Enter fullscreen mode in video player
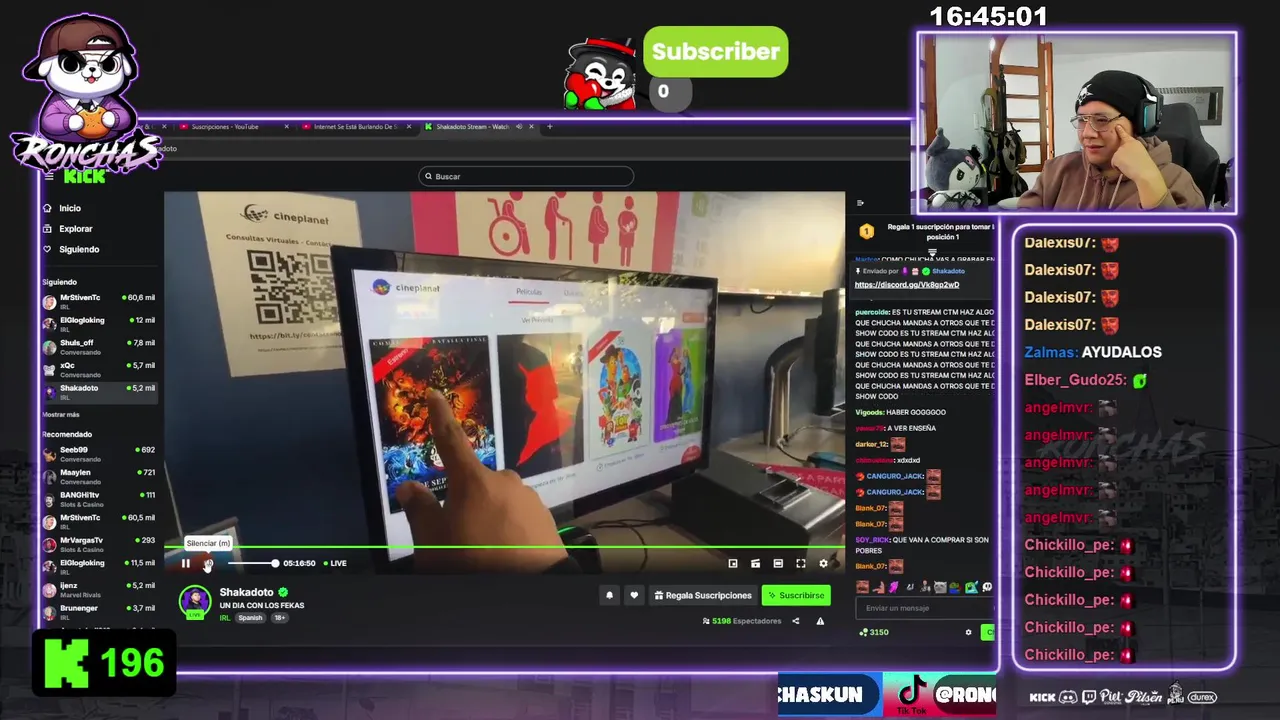This screenshot has width=1280, height=720. pyautogui.click(x=800, y=563)
